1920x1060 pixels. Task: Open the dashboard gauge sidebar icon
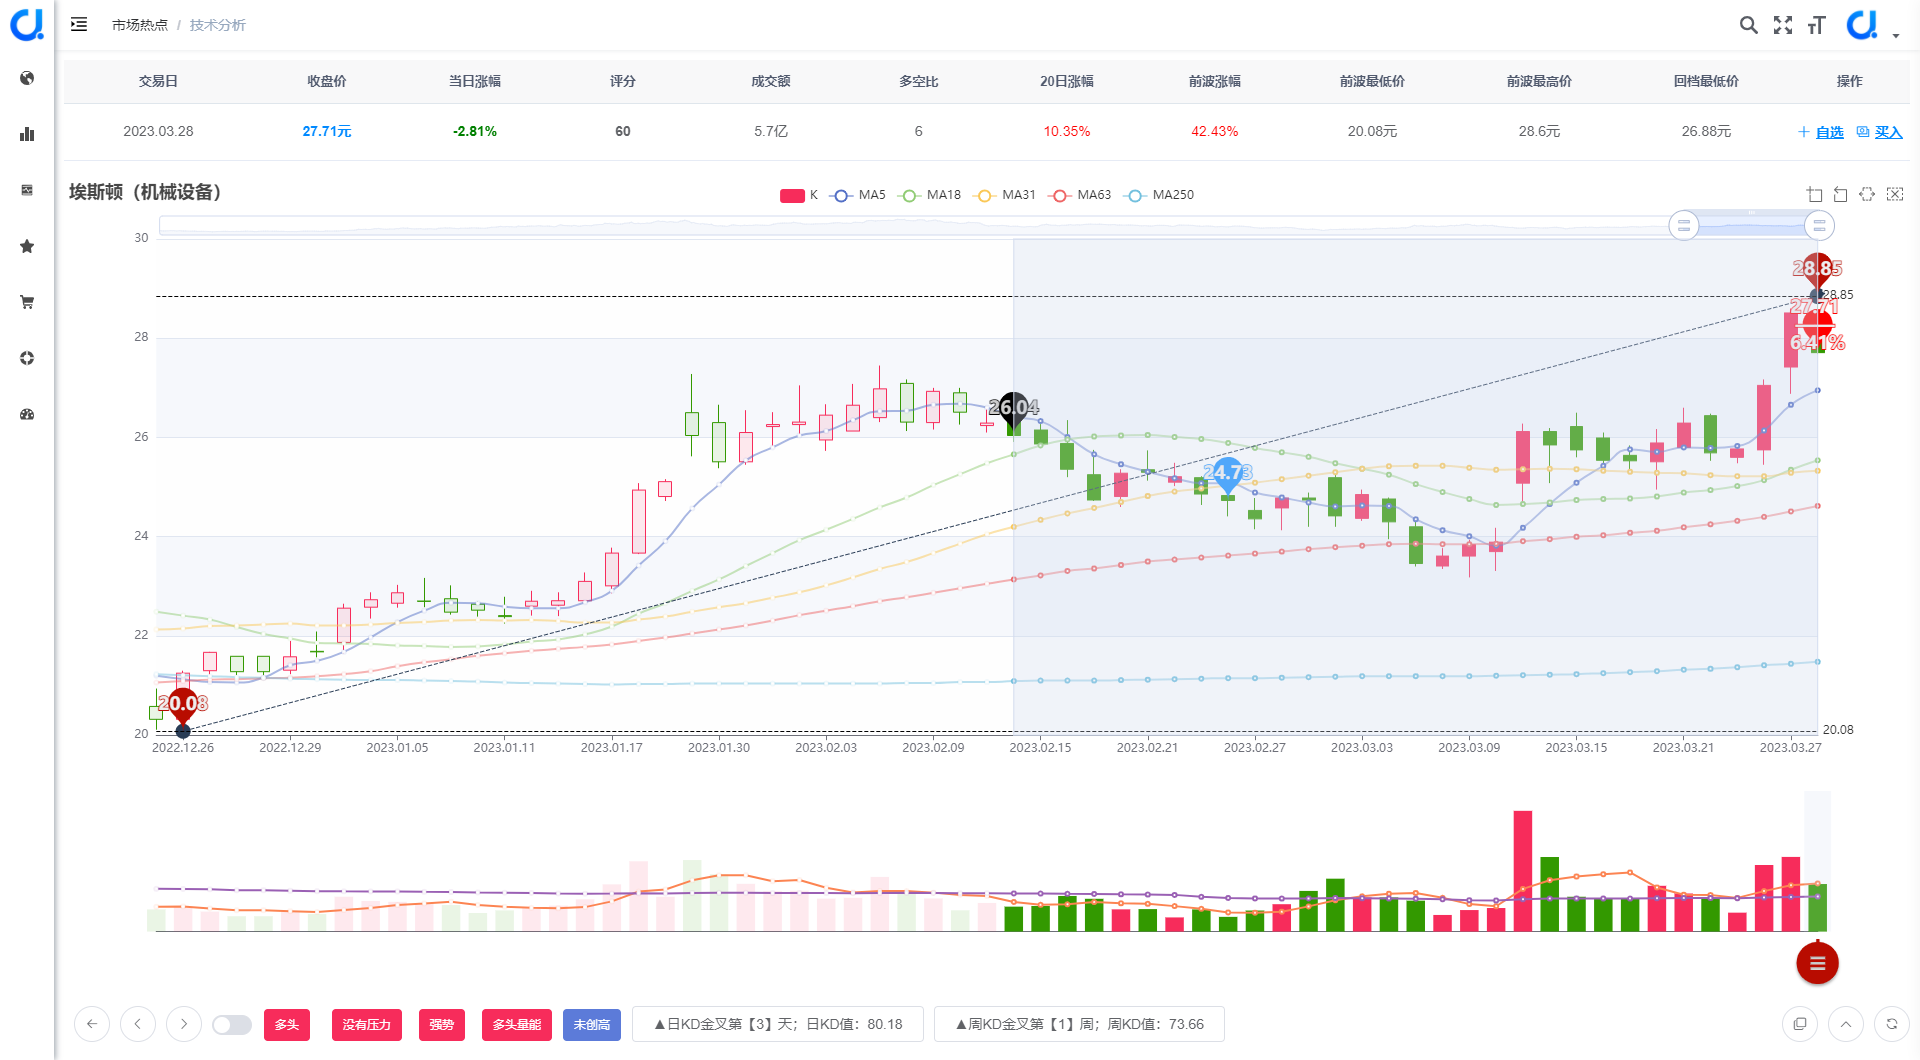click(x=27, y=414)
